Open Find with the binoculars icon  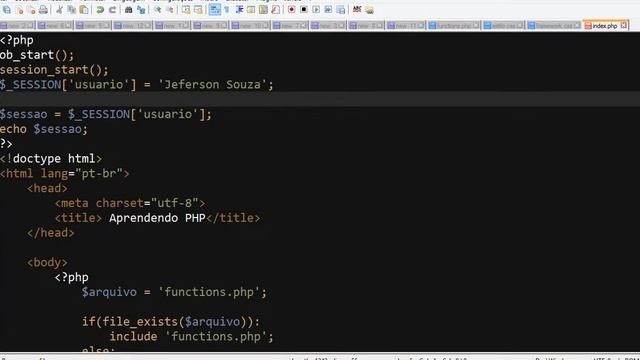(x=129, y=10)
